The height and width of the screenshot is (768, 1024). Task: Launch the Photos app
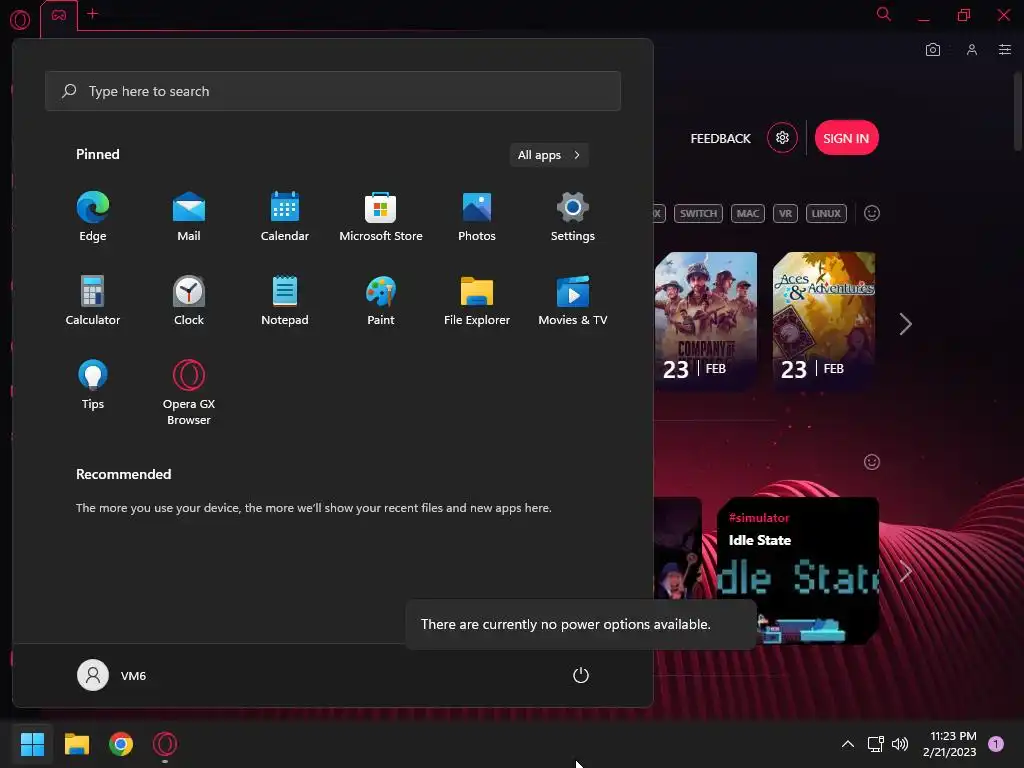[477, 217]
